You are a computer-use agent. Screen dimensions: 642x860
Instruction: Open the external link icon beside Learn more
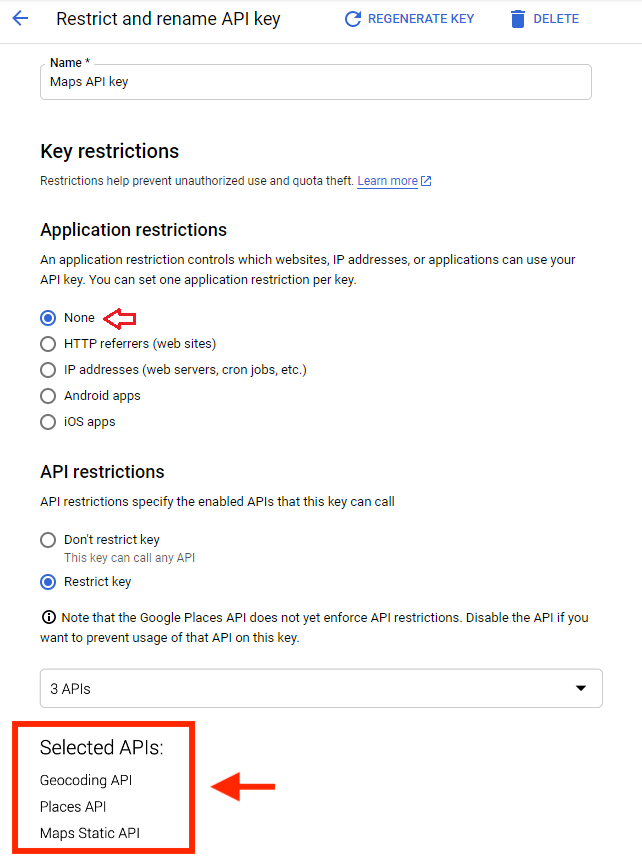coord(426,181)
